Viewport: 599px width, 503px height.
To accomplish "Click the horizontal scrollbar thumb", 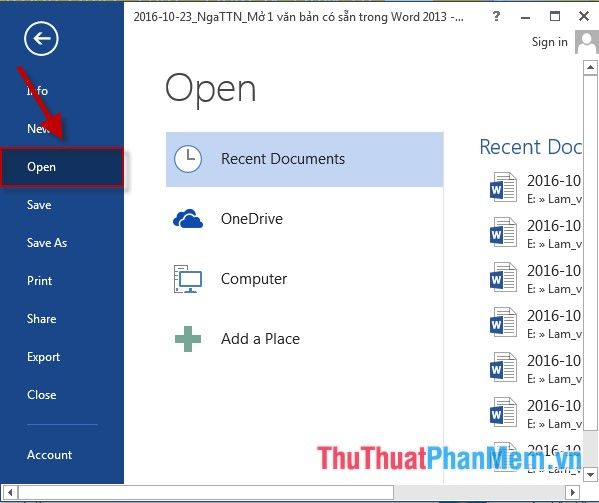I will (206, 492).
